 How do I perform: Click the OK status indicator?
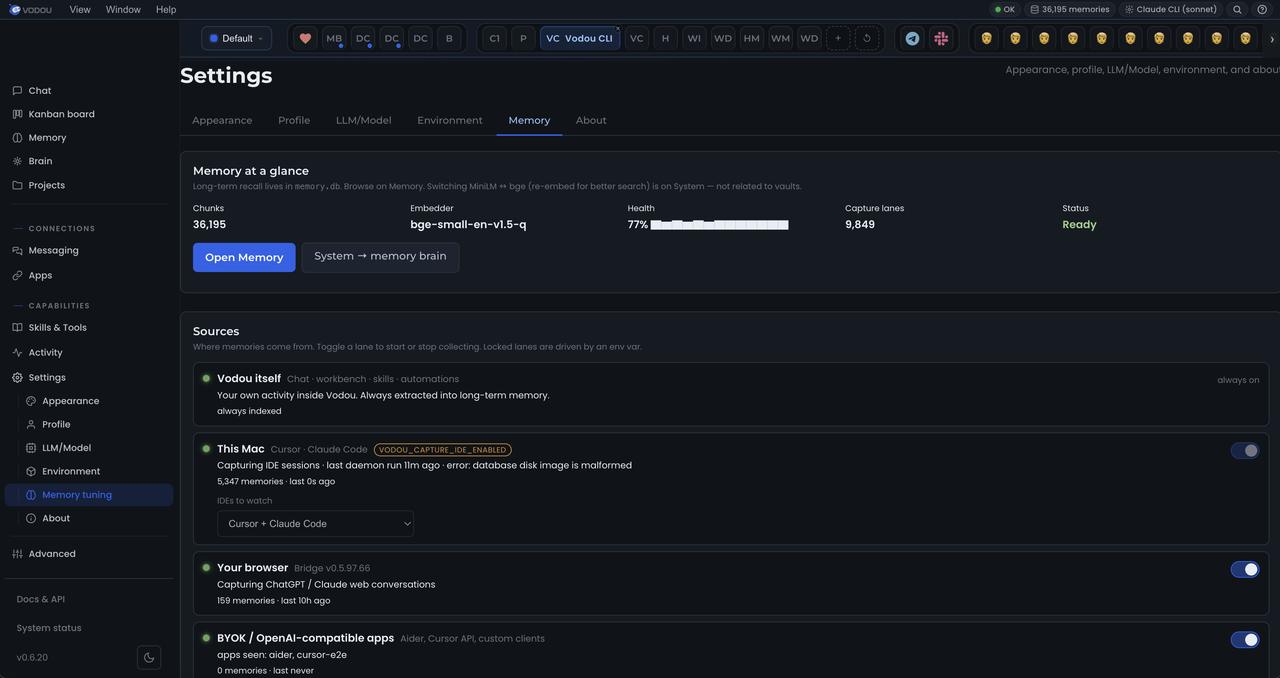tap(1004, 9)
